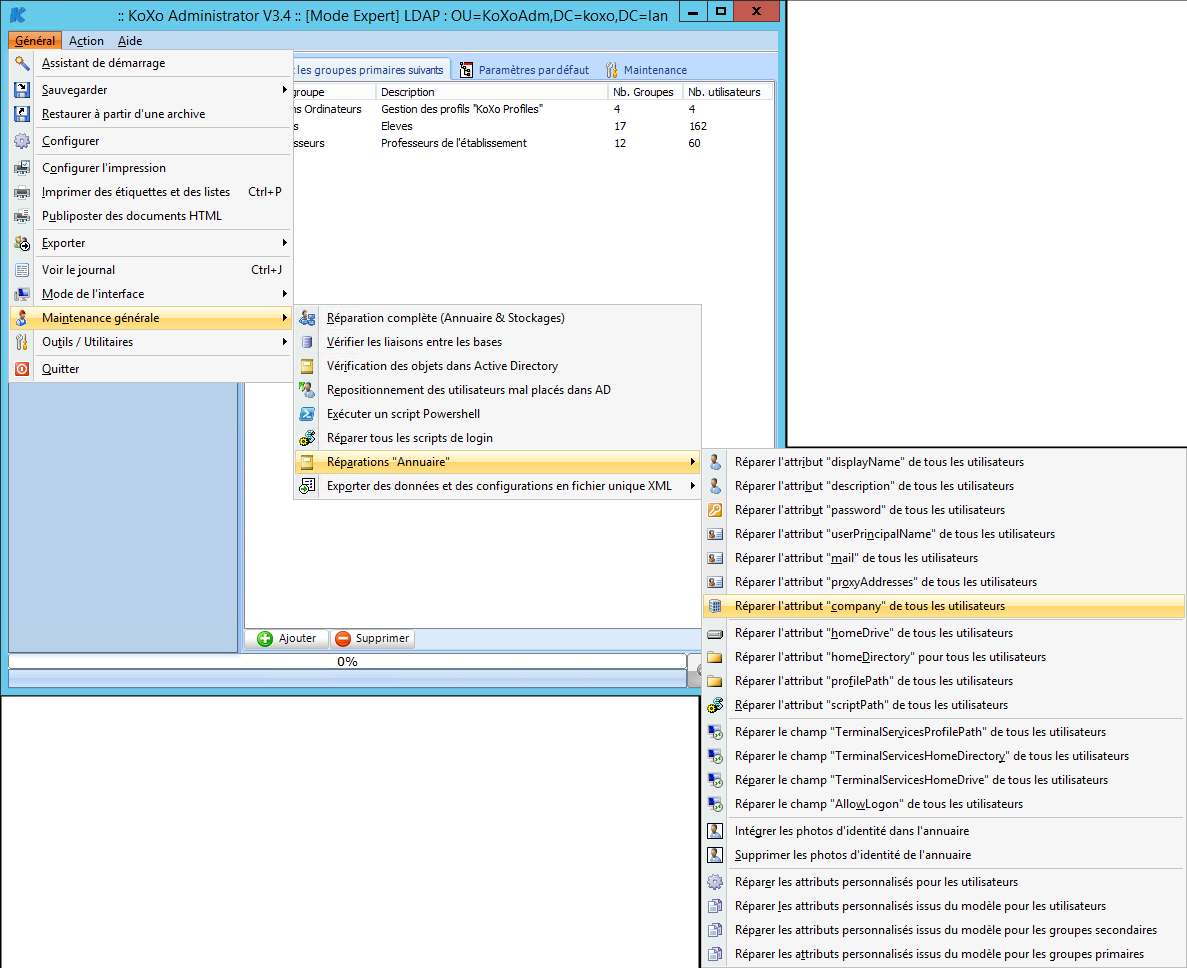The image size is (1187, 968).
Task: Click the Configurer gear icon
Action: point(22,141)
